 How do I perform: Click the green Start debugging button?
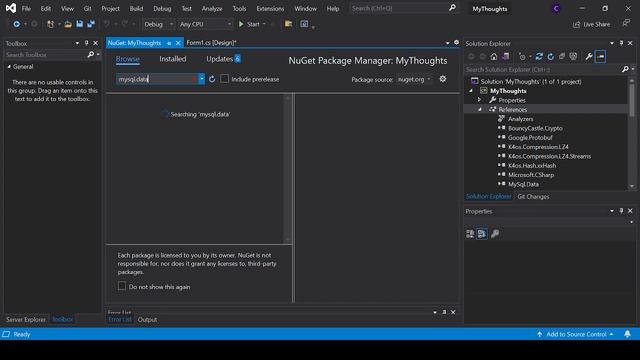pos(249,24)
